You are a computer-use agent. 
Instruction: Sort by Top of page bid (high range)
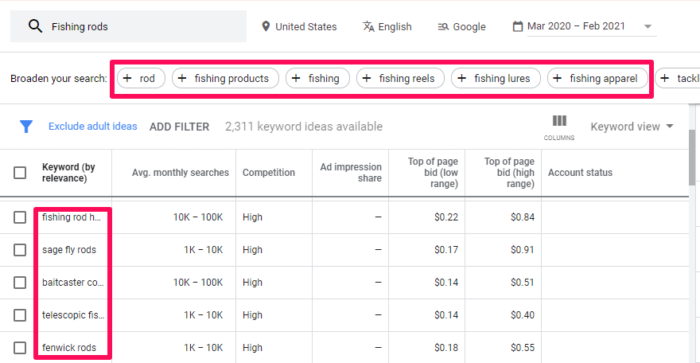coord(509,172)
